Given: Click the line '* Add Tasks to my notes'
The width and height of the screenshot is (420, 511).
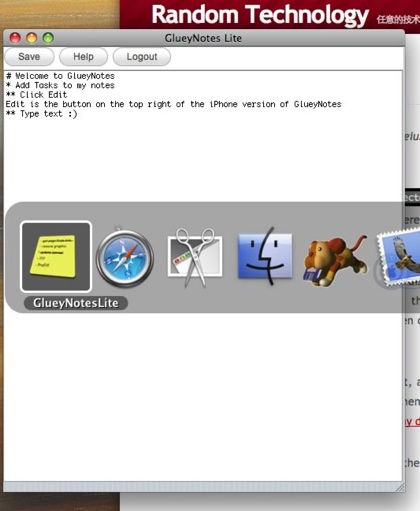Looking at the screenshot, I should point(60,85).
